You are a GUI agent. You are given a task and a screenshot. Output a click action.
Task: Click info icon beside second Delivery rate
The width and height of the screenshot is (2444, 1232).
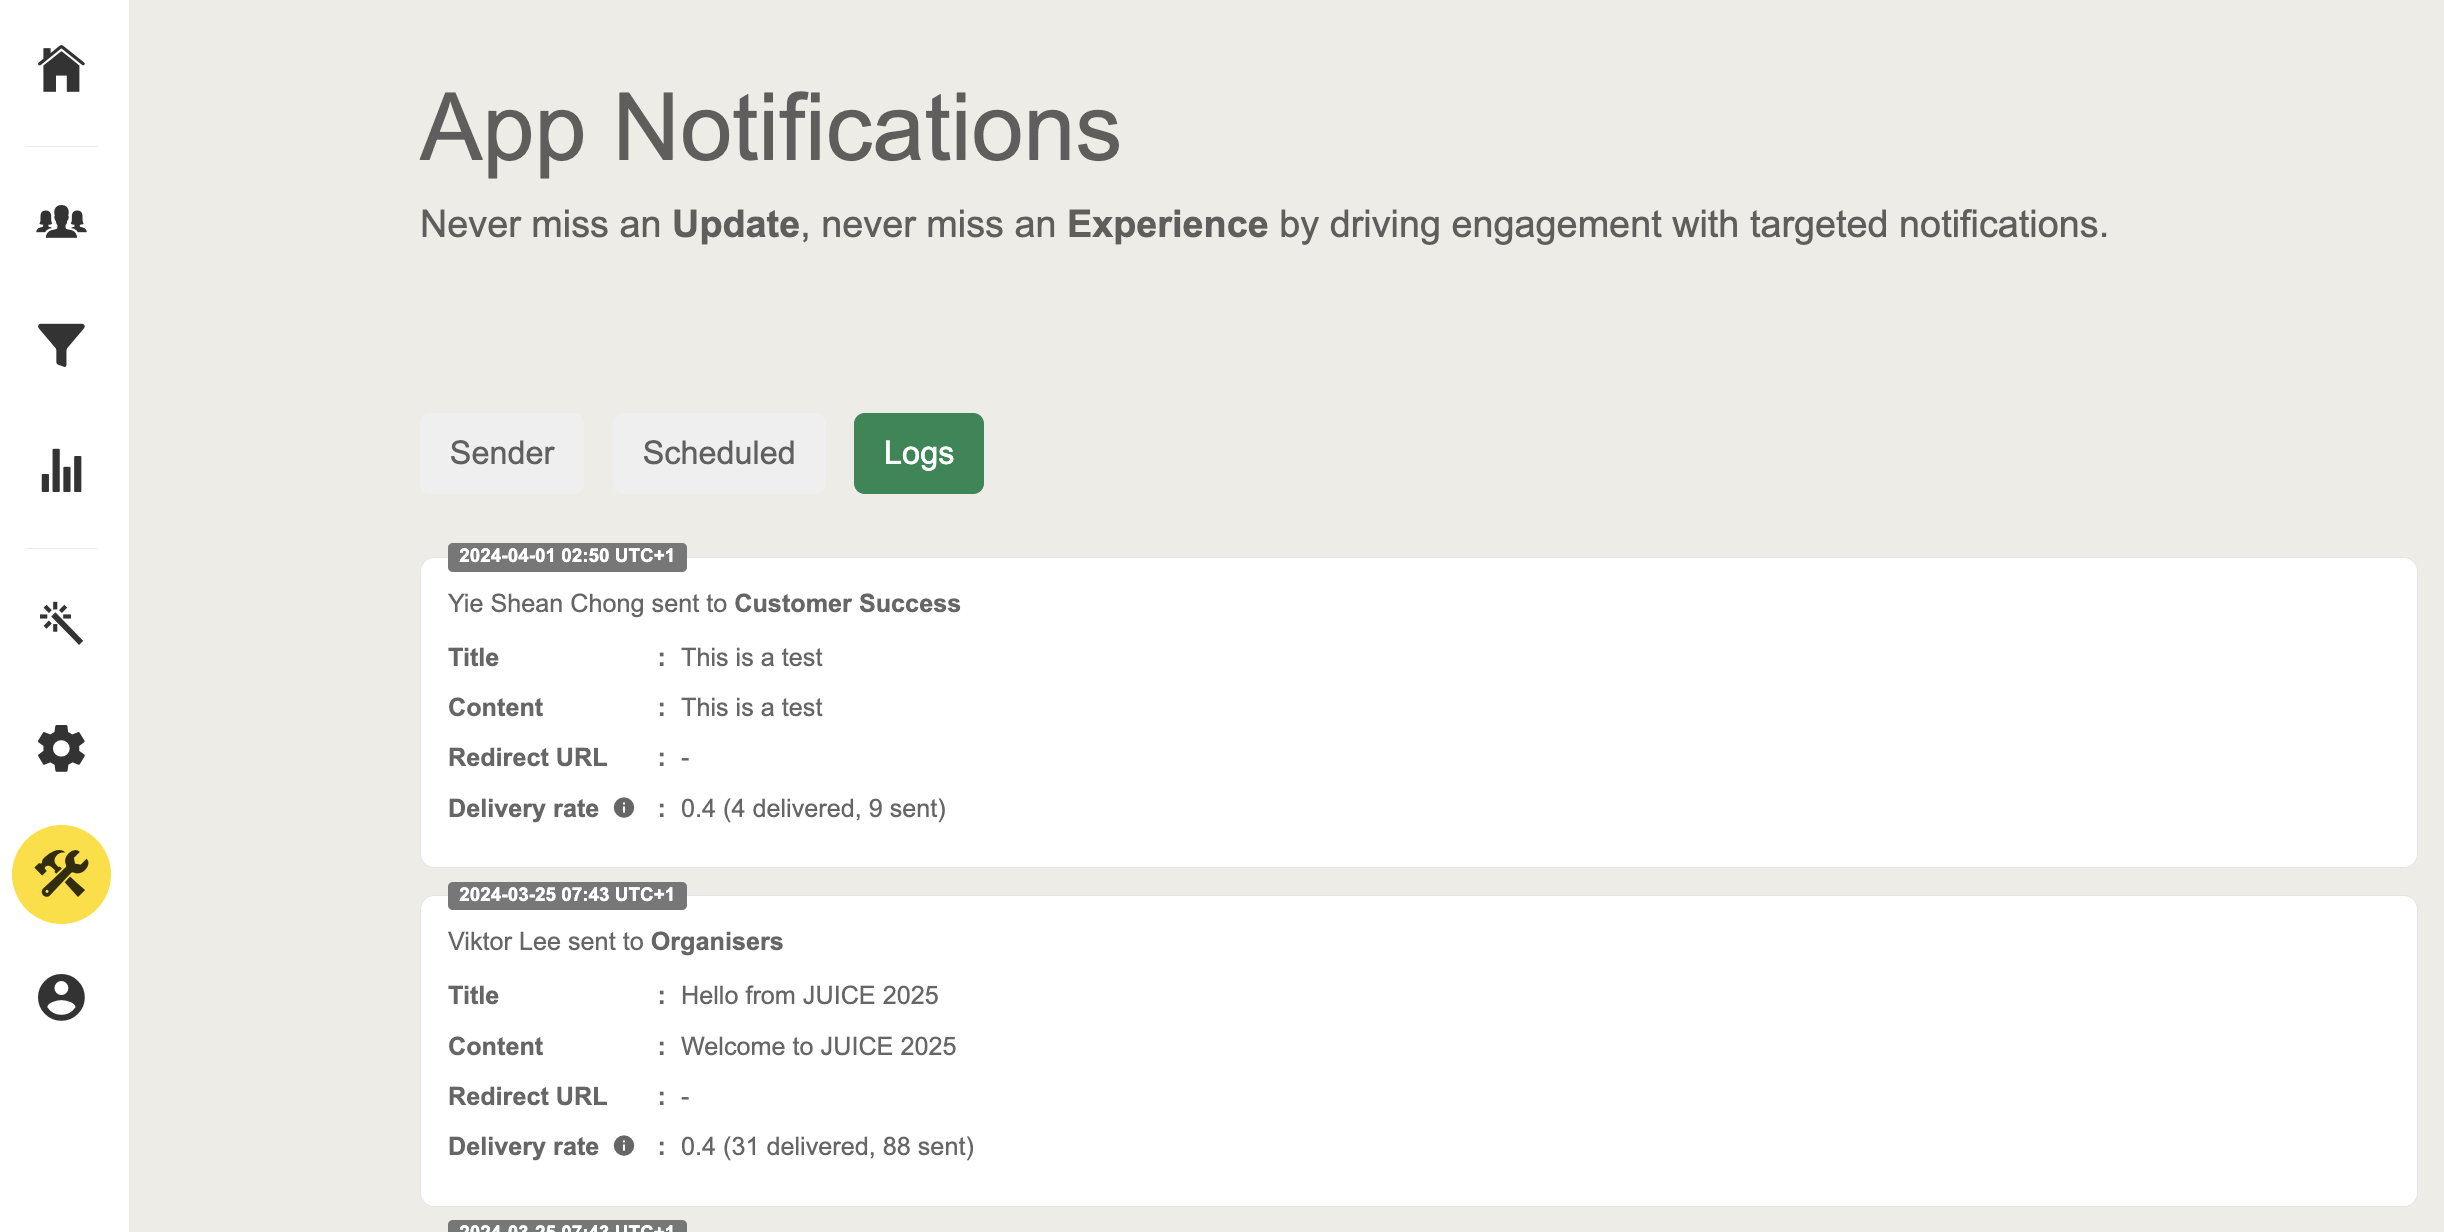pyautogui.click(x=624, y=1146)
